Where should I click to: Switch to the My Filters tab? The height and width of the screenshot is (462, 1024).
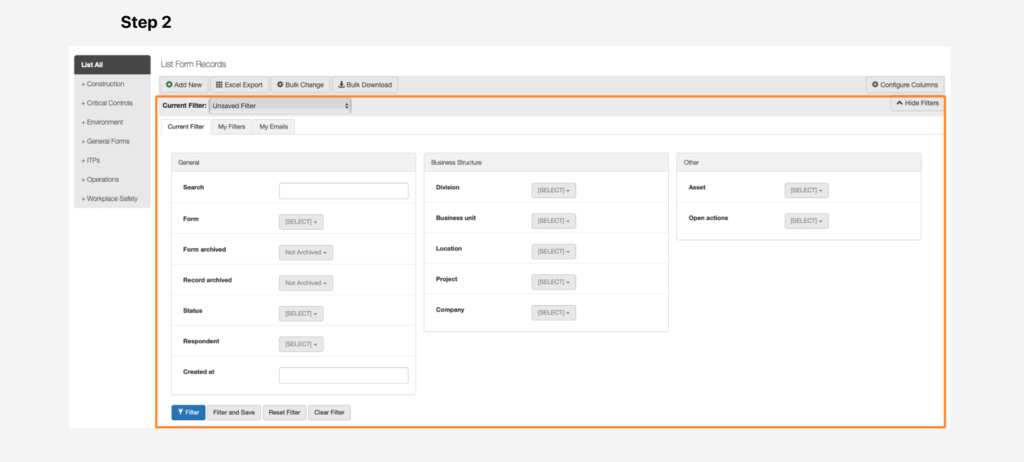click(x=231, y=127)
